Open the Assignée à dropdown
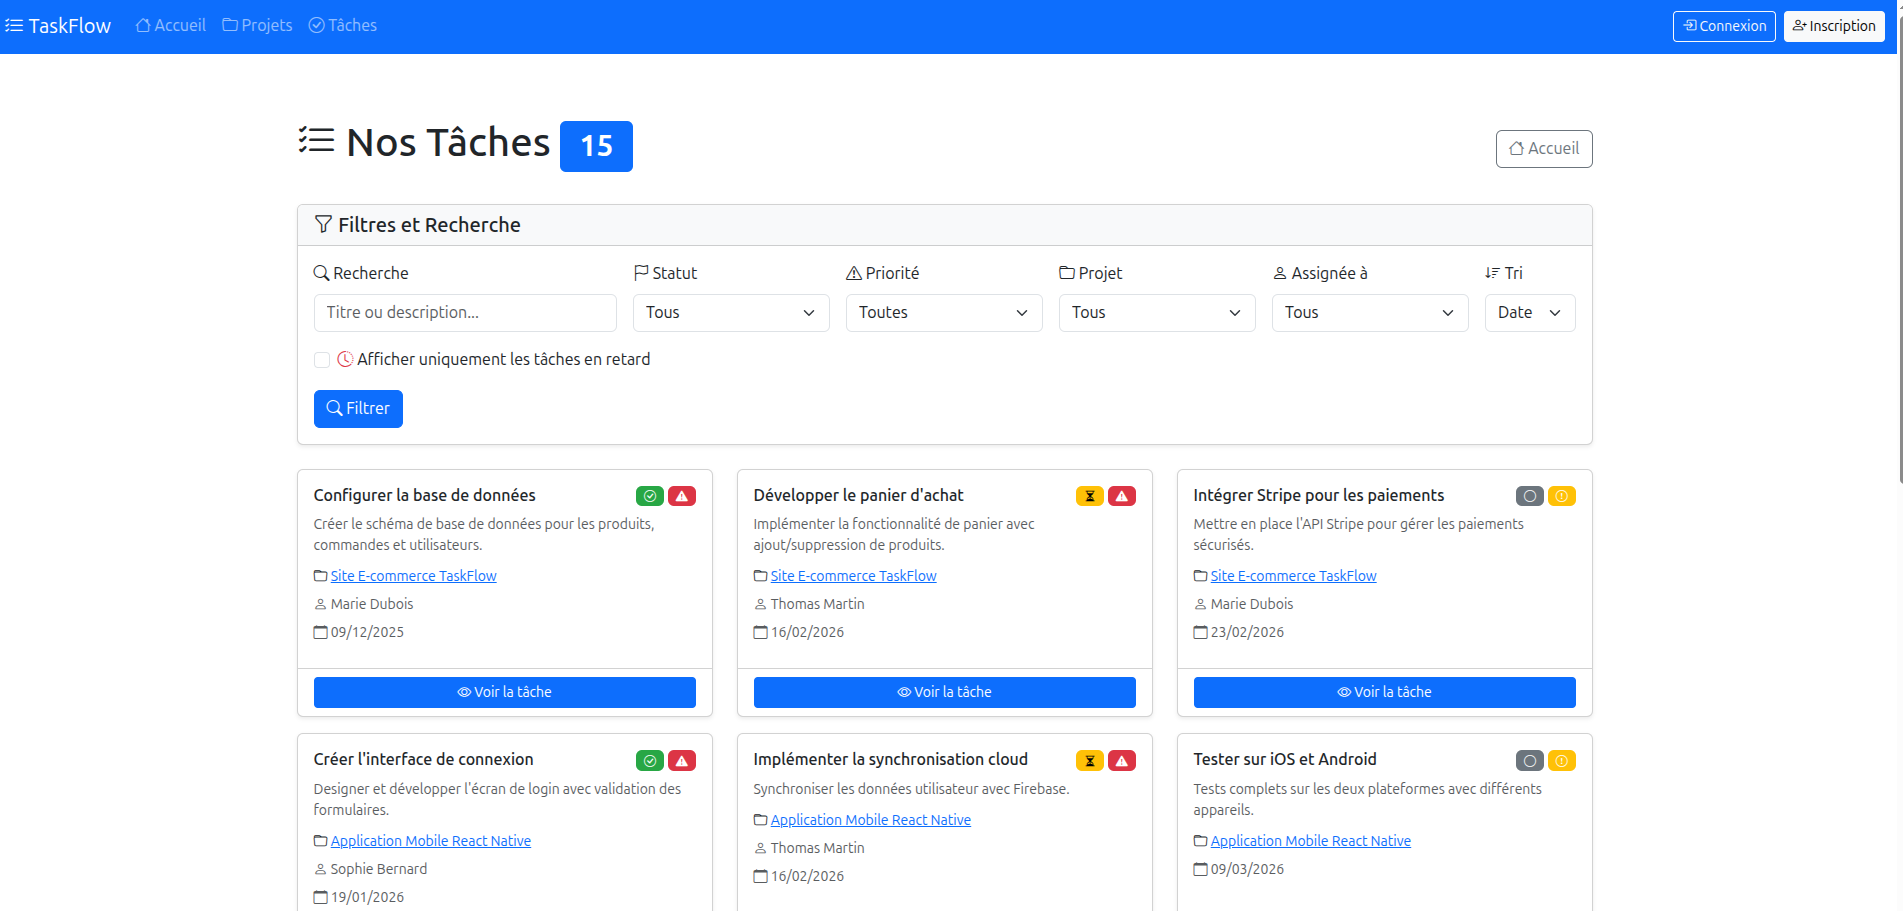This screenshot has height=911, width=1903. click(x=1370, y=313)
